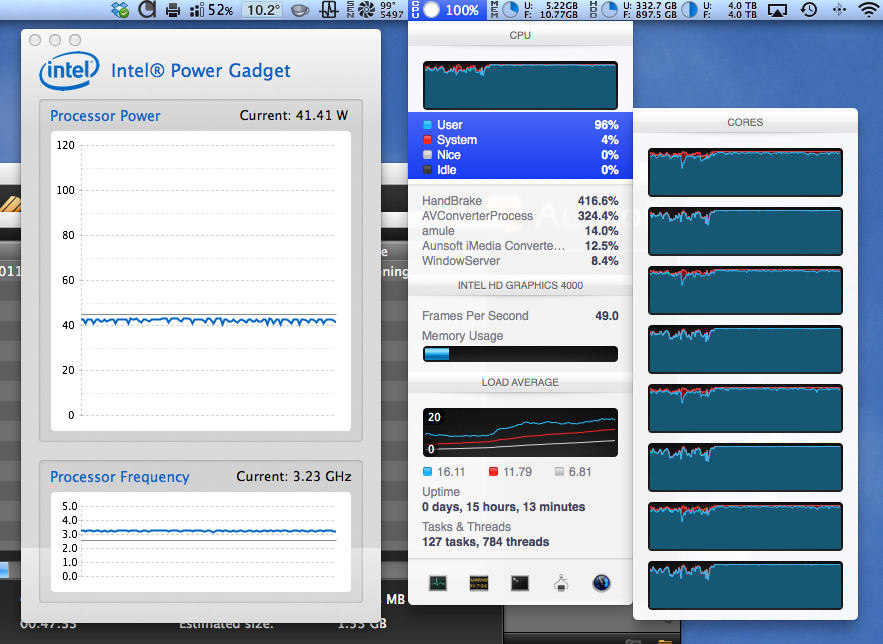
Task: Click the 6.81 load average value
Action: pyautogui.click(x=579, y=472)
